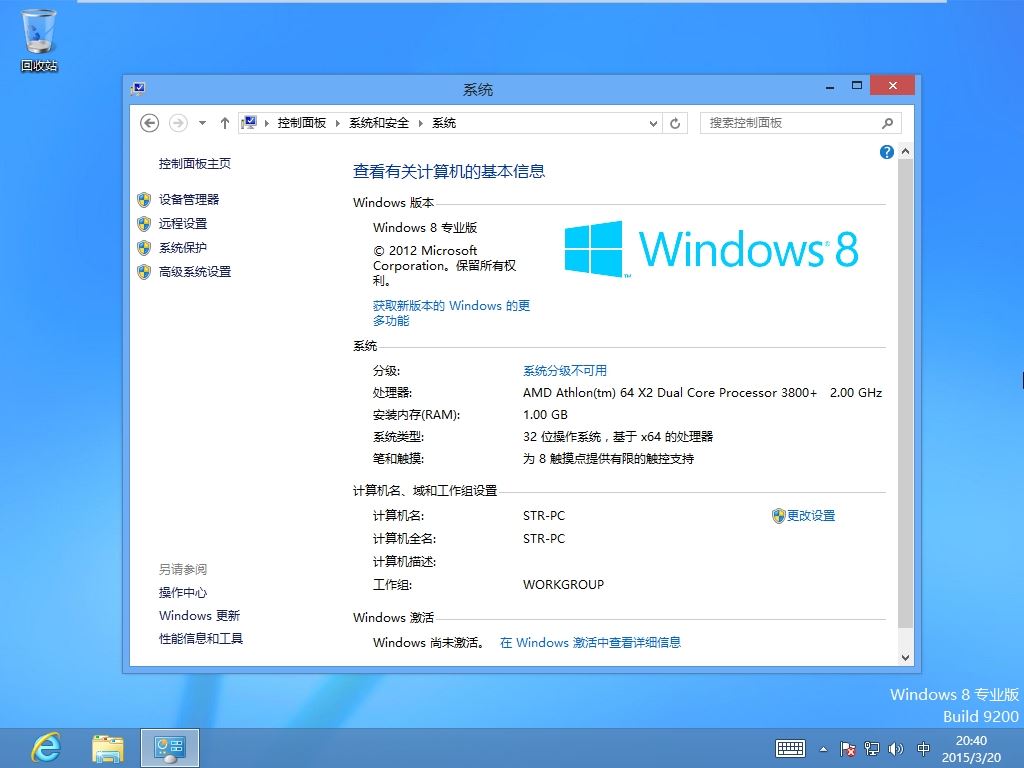This screenshot has height=768, width=1024.
Task: Open System protection link
Action: tap(183, 248)
